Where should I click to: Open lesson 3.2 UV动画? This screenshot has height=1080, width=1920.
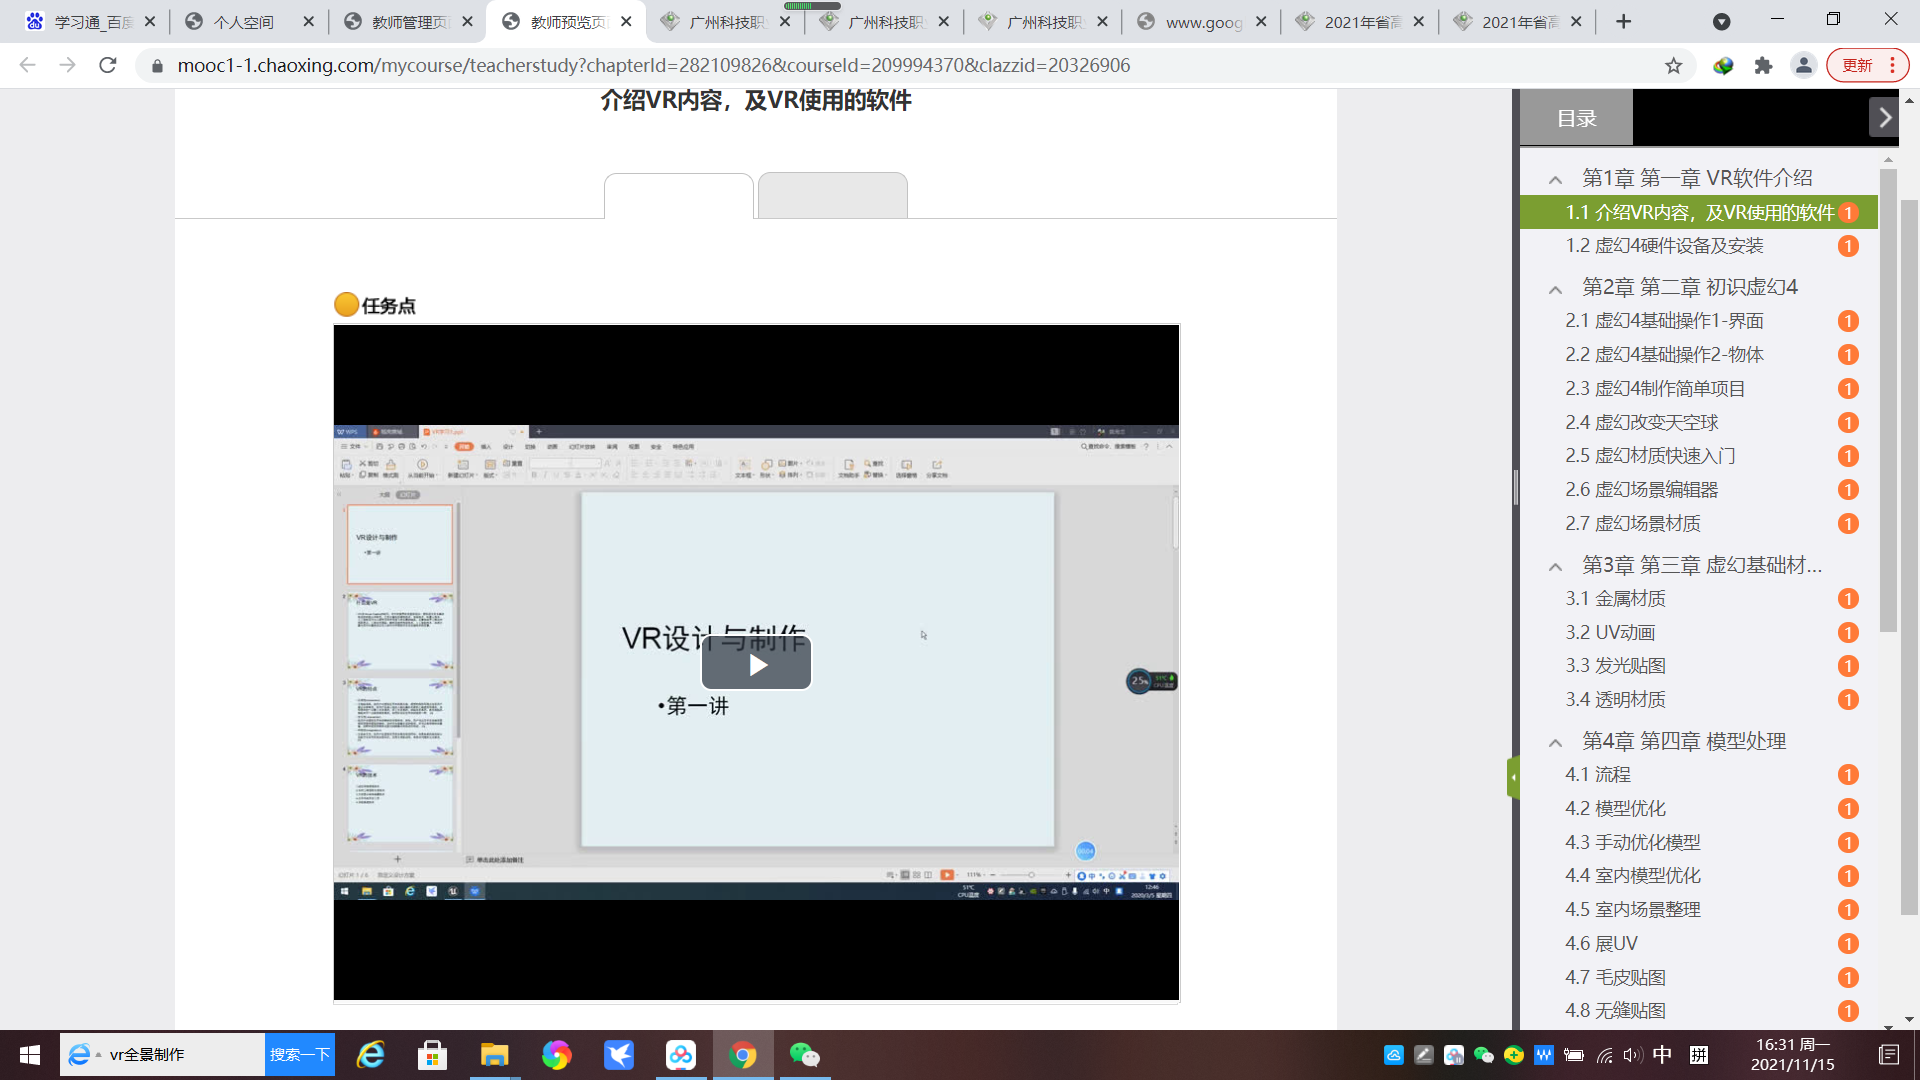point(1609,632)
